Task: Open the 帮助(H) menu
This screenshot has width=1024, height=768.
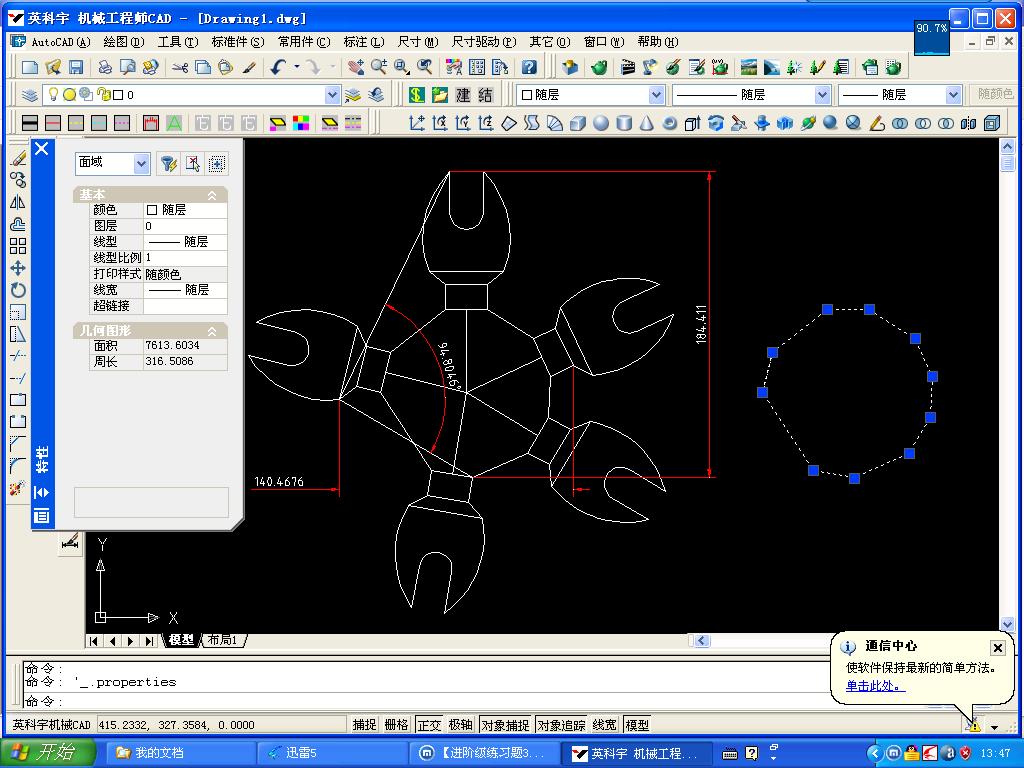Action: [x=658, y=42]
